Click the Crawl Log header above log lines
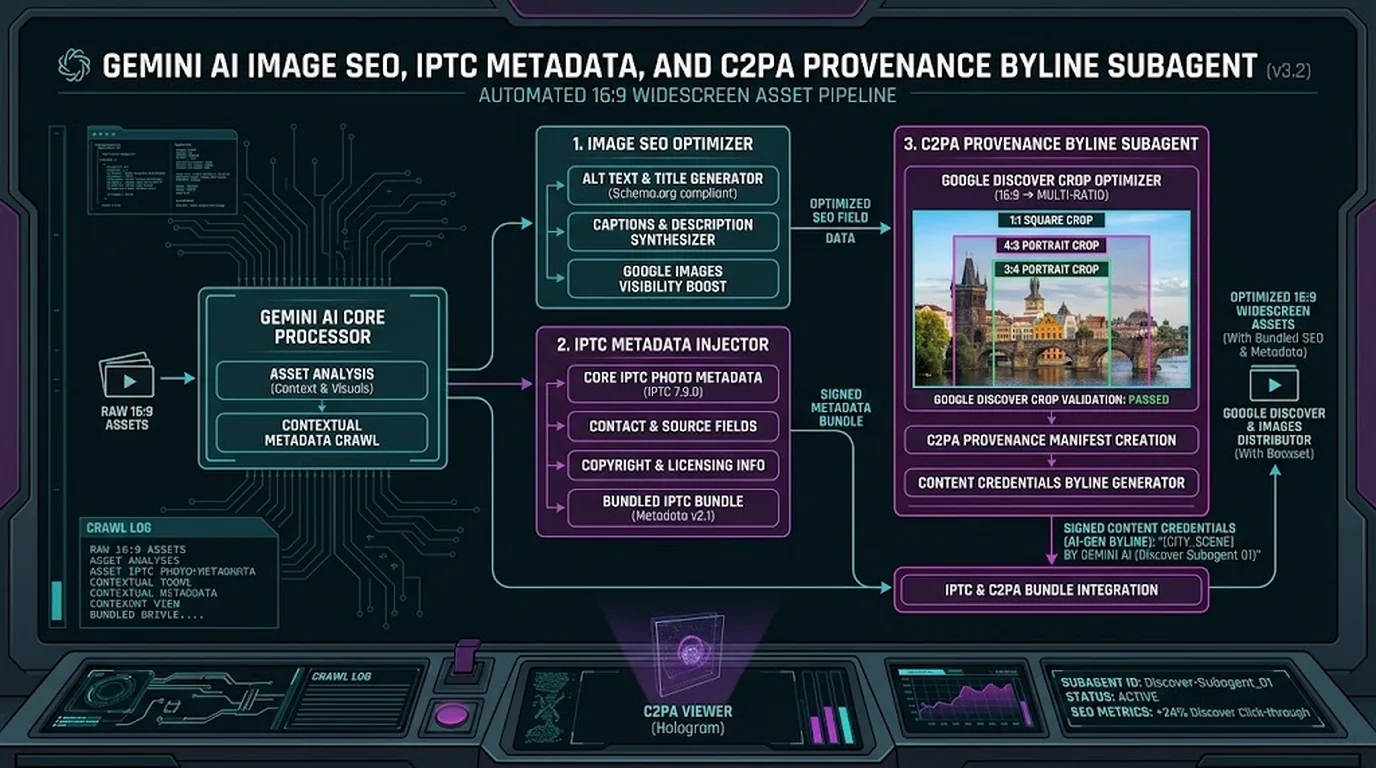The width and height of the screenshot is (1376, 768). 119,528
